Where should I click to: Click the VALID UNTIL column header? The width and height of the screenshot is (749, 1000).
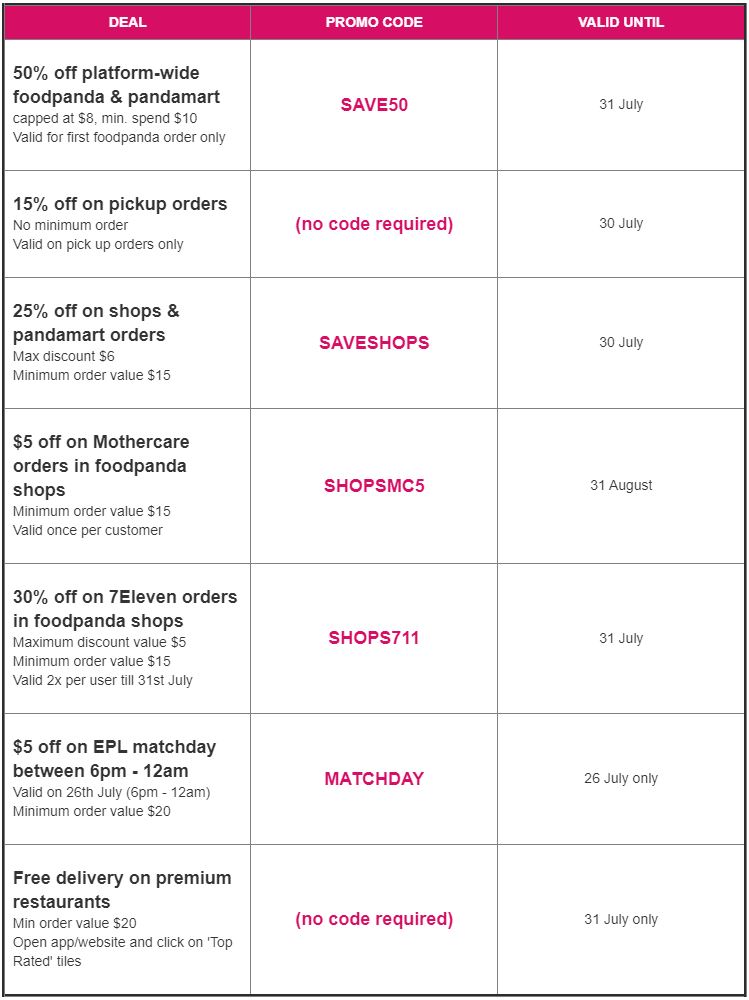tap(621, 22)
